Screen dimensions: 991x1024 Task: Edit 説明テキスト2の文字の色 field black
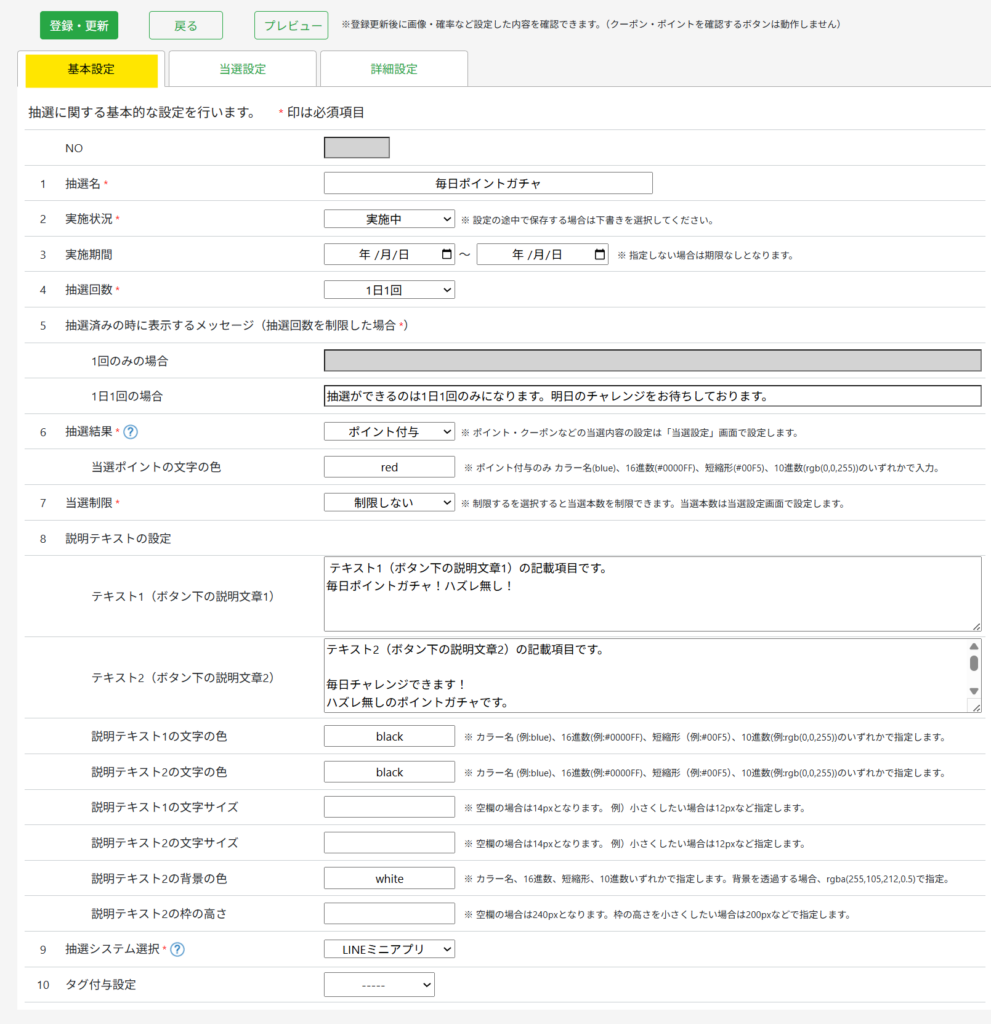pyautogui.click(x=389, y=772)
